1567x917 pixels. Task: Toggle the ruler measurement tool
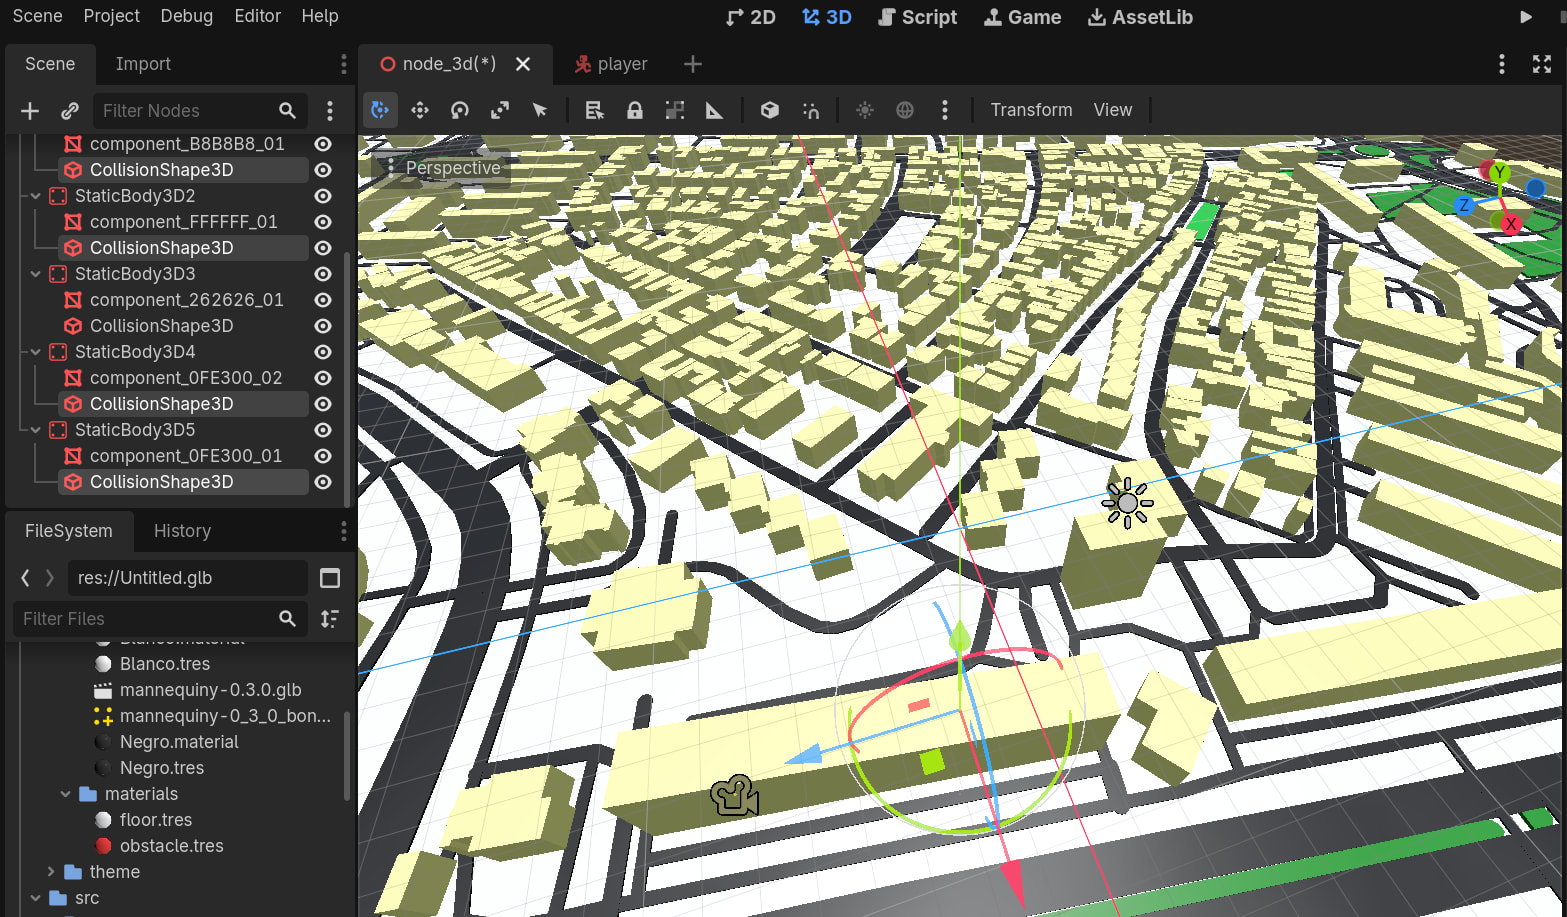pyautogui.click(x=714, y=110)
